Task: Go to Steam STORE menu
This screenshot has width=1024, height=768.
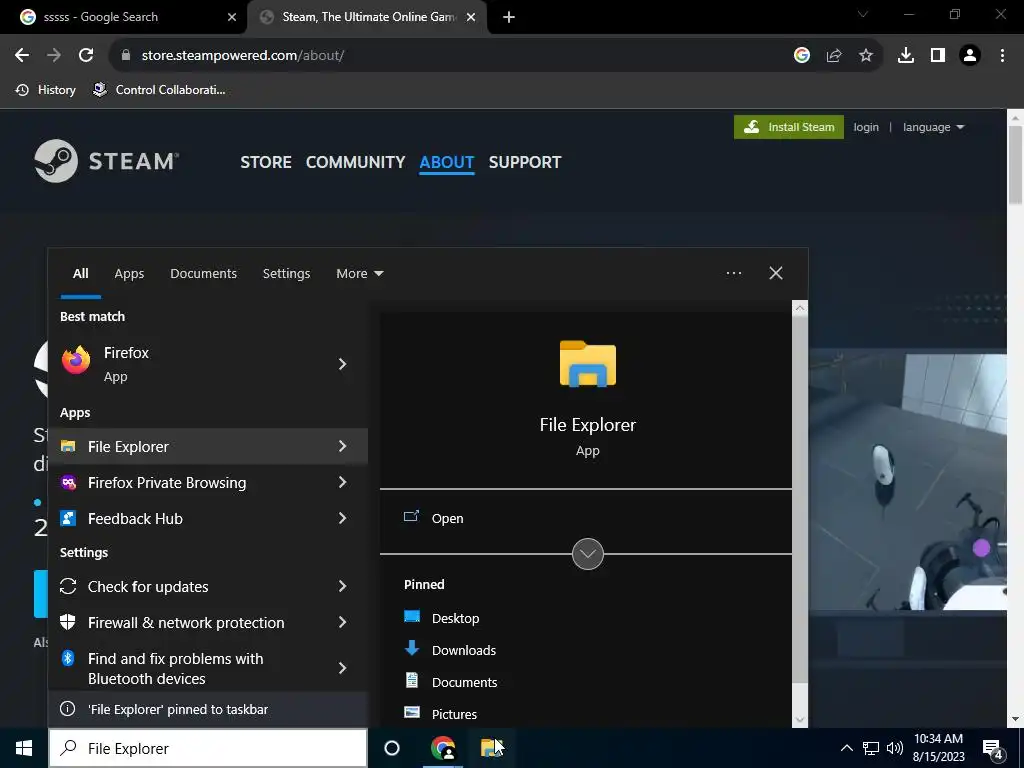Action: point(266,162)
